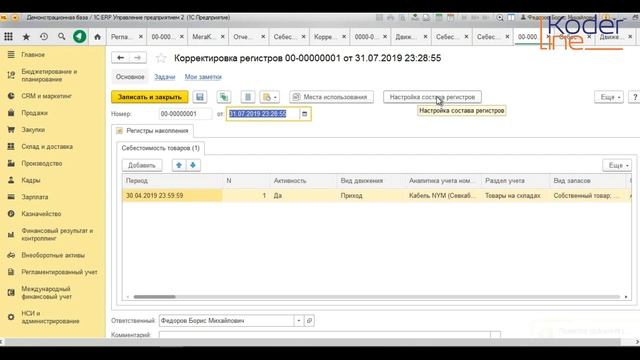This screenshot has width=640, height=360.
Task: Navigate forward with the right arrow
Action: (138, 58)
